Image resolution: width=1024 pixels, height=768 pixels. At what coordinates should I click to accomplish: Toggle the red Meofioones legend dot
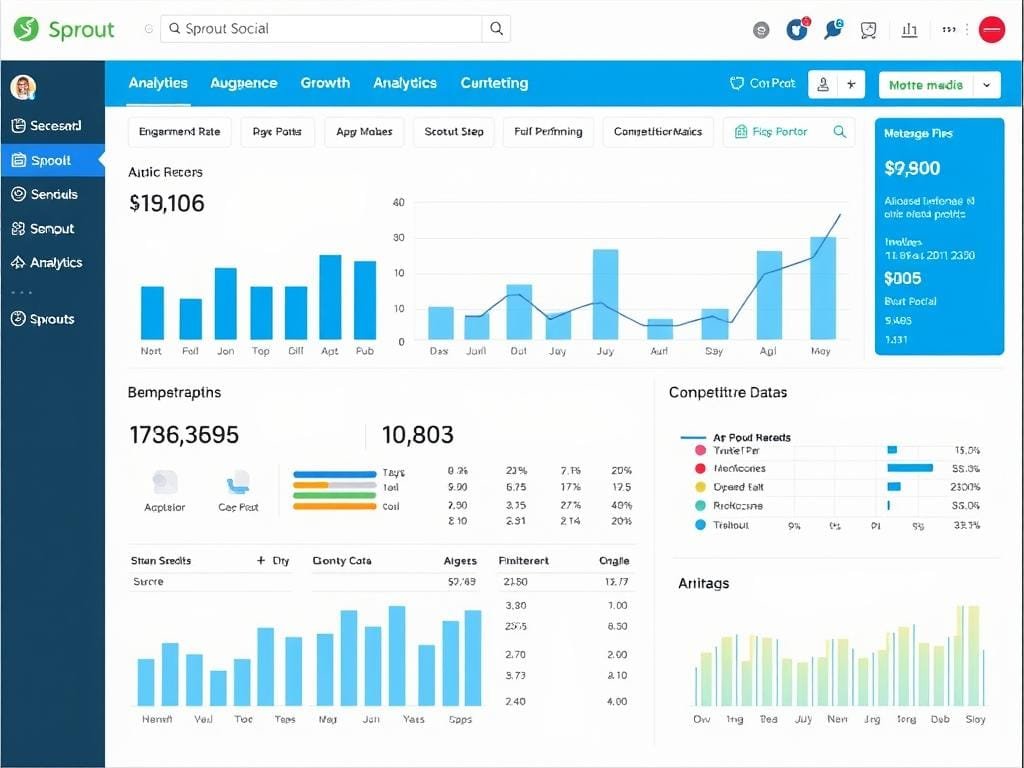pyautogui.click(x=700, y=468)
